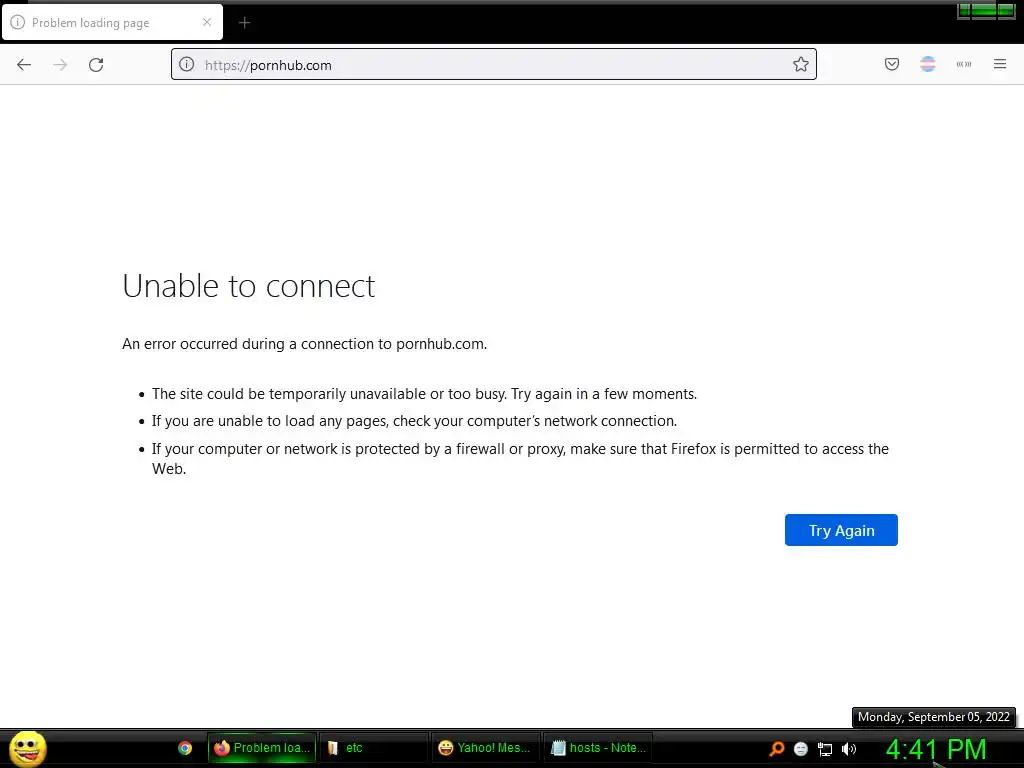Image resolution: width=1024 pixels, height=768 pixels.
Task: Click the bullet about checking network connection
Action: (414, 421)
